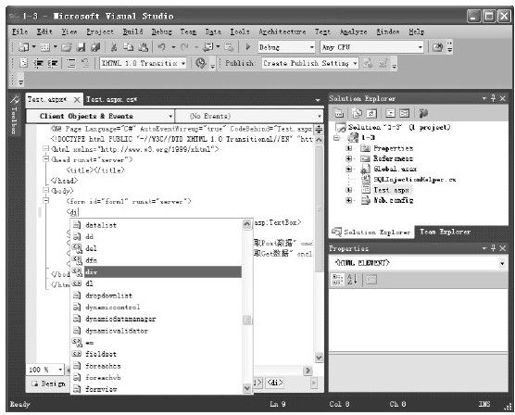515x415 pixels.
Task: Click IntelliSense list scroll down arrow
Action: point(247,388)
